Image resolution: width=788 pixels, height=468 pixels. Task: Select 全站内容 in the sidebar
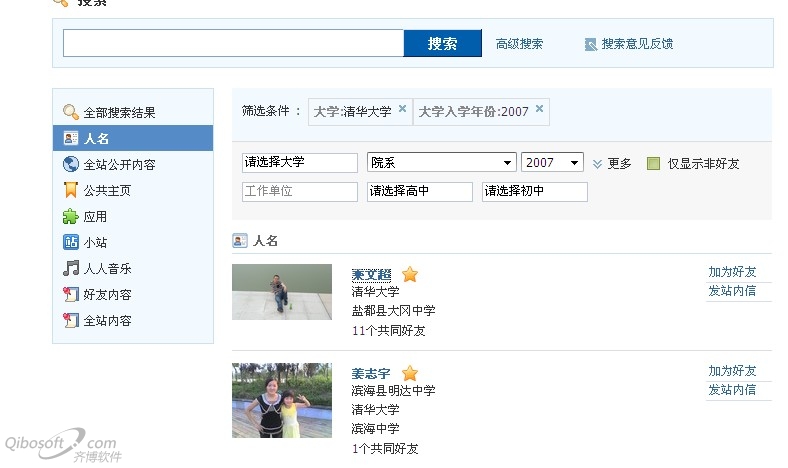click(x=107, y=321)
